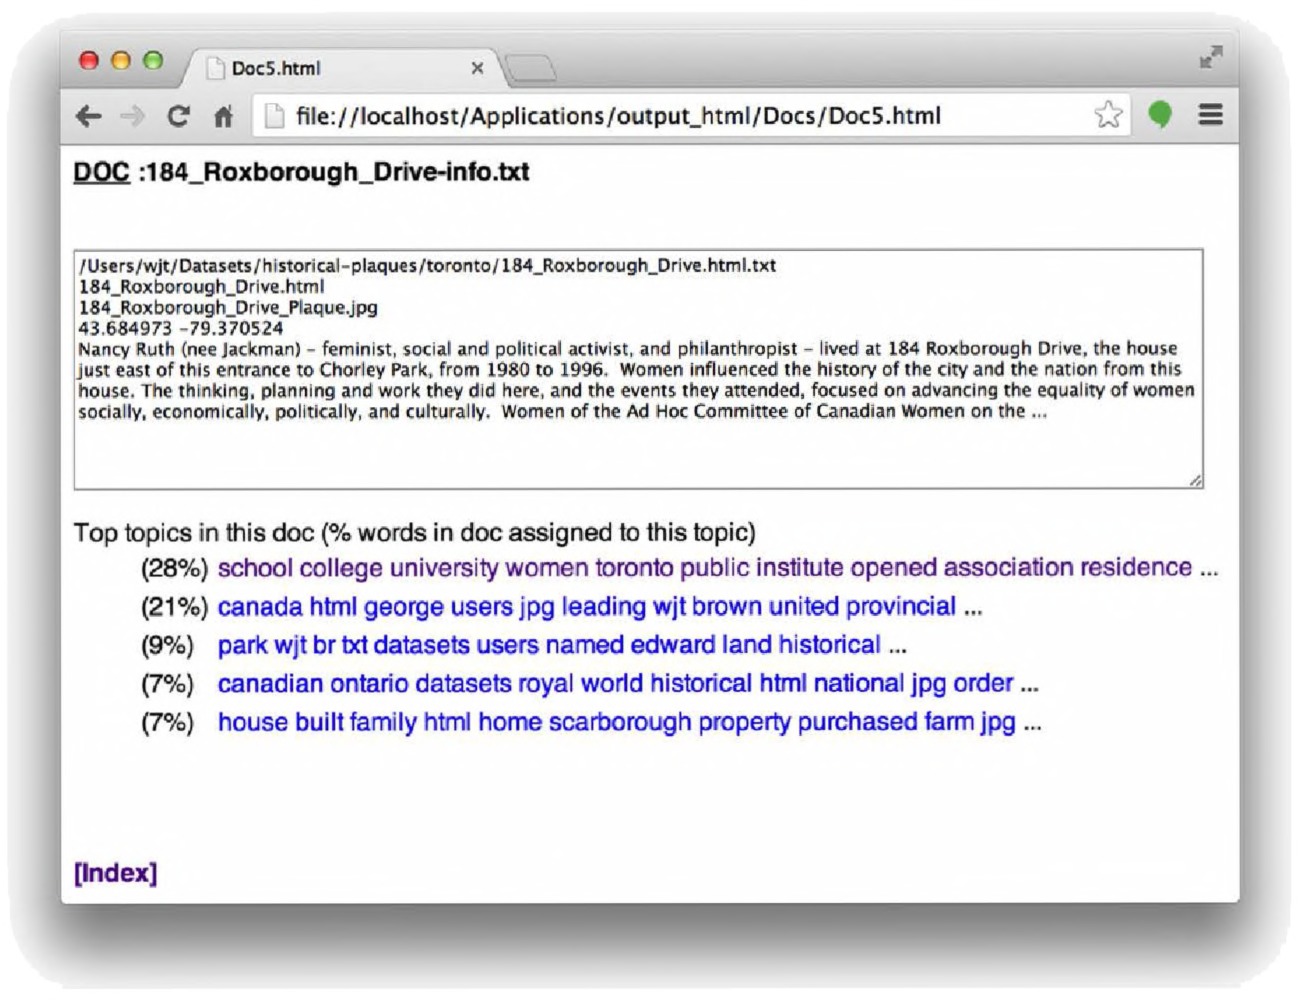This screenshot has height=1001, width=1303.
Task: Click the '(9%)' percentage label
Action: pyautogui.click(x=167, y=645)
